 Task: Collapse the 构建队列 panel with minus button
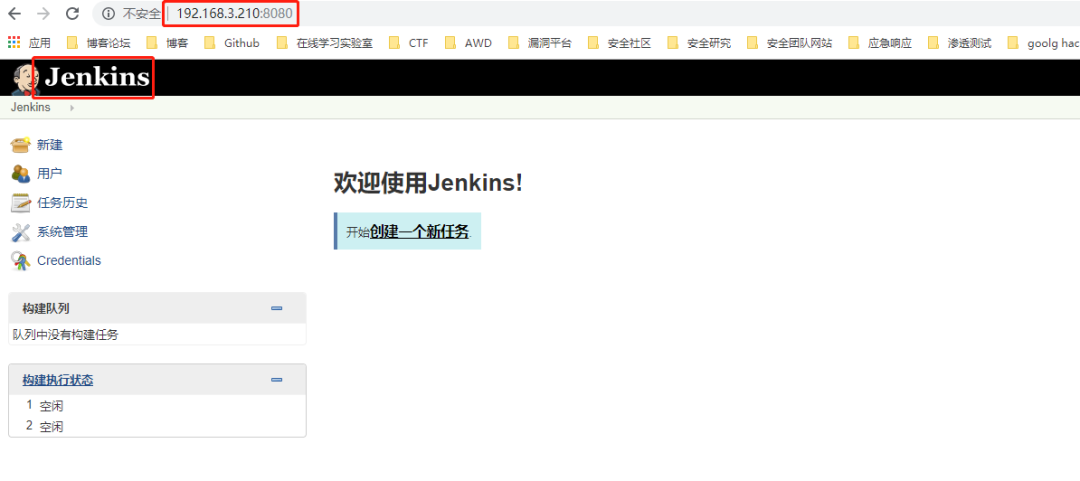[277, 308]
